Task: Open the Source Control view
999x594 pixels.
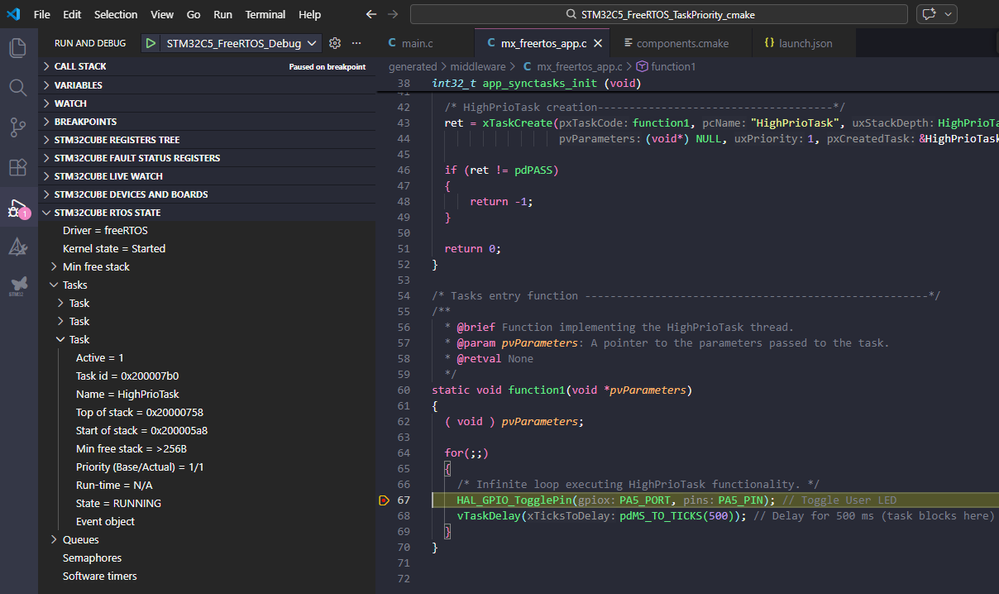Action: (x=18, y=127)
